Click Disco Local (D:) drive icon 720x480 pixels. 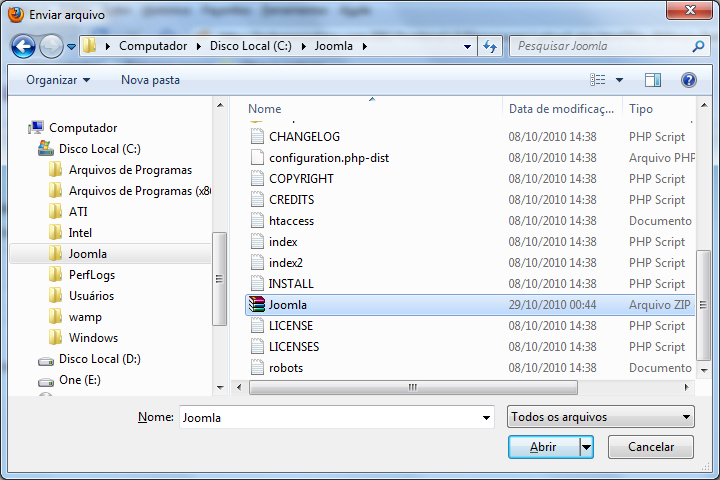click(x=46, y=361)
